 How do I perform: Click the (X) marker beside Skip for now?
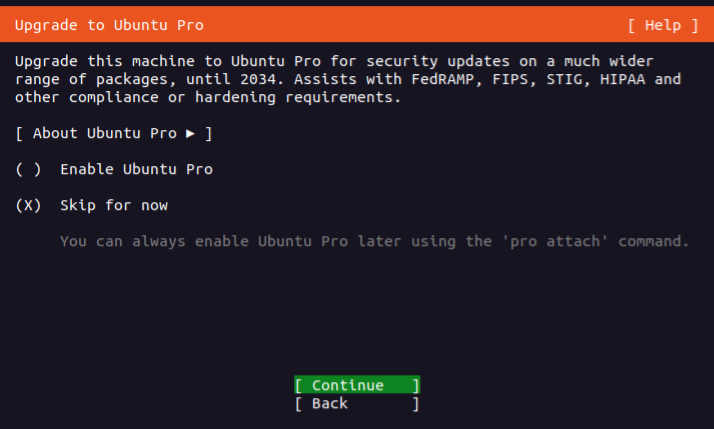point(29,205)
